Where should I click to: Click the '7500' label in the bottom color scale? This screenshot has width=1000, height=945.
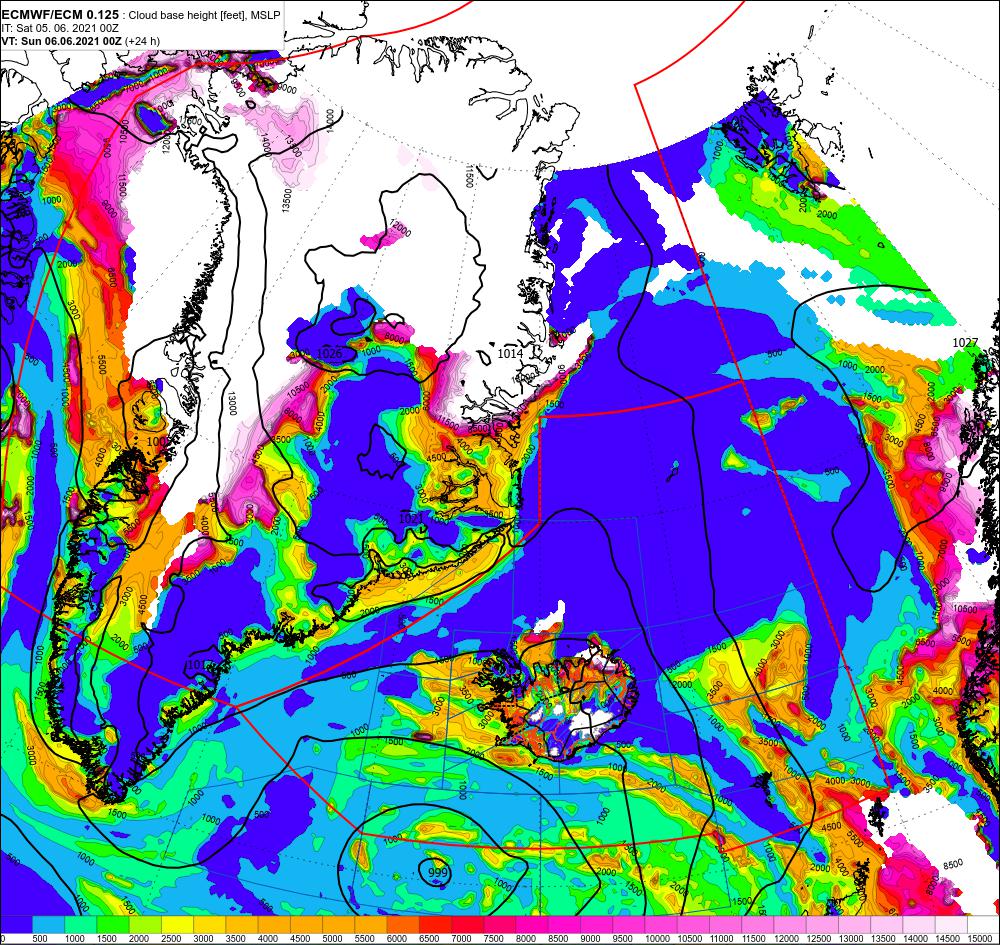pyautogui.click(x=494, y=938)
